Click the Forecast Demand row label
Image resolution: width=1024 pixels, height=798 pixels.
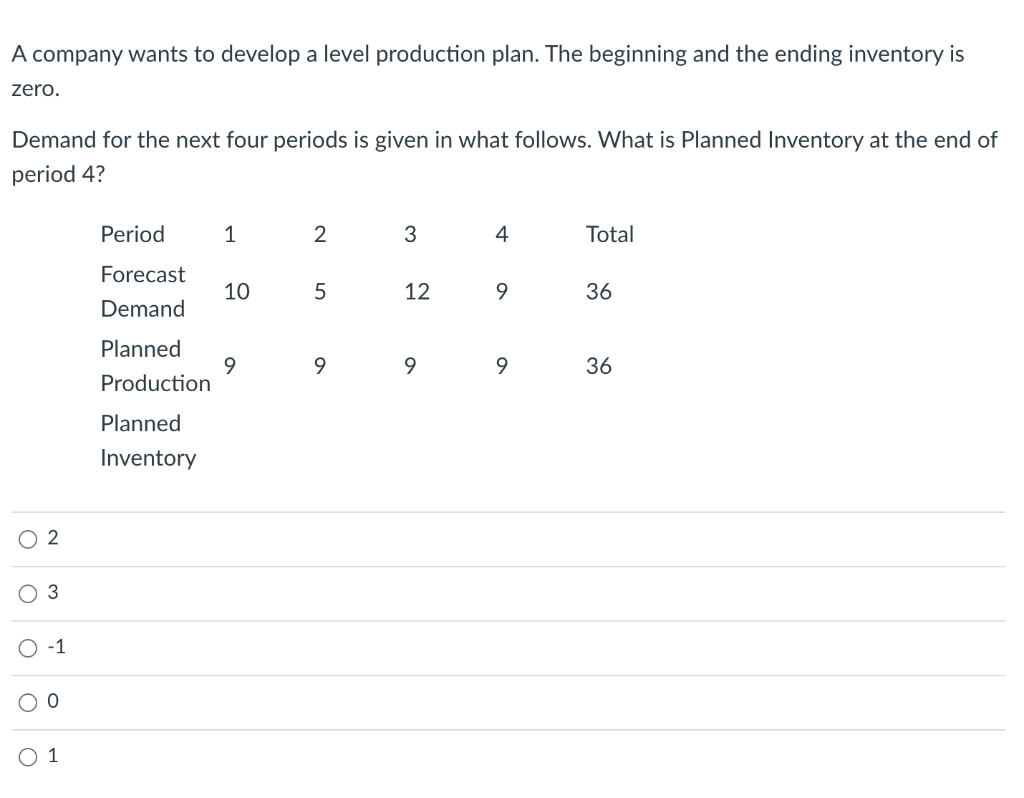[143, 291]
